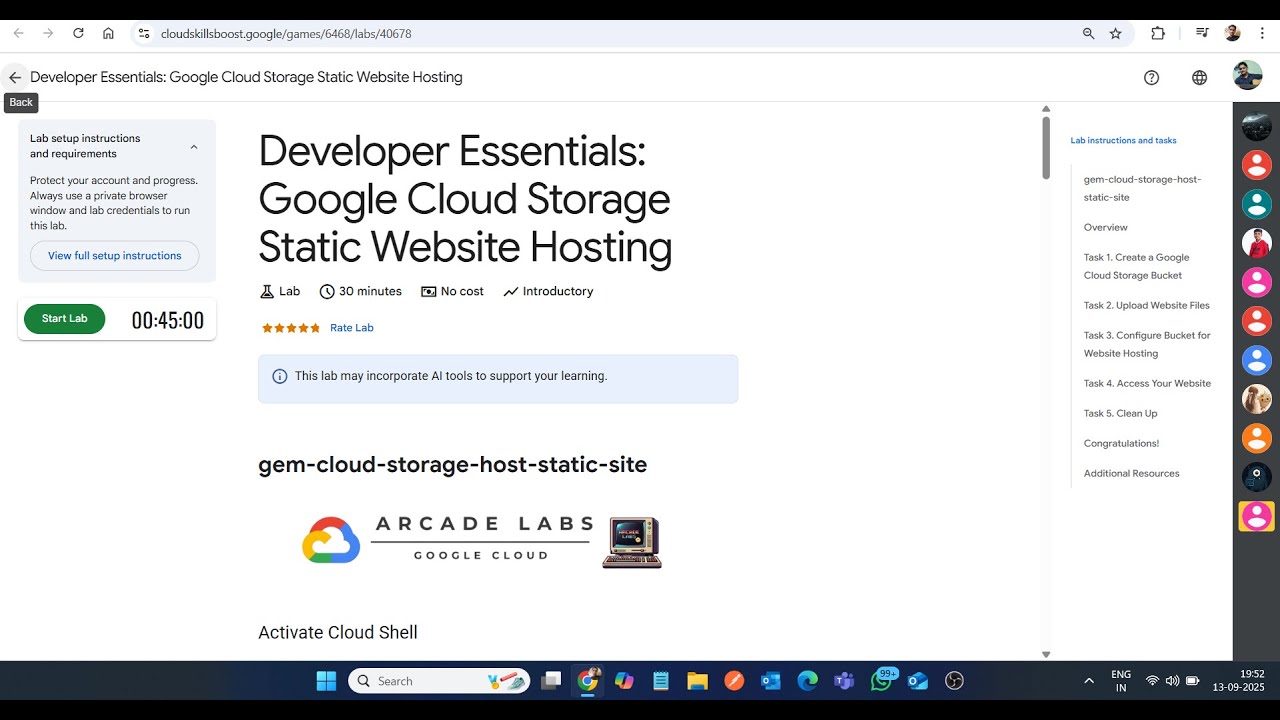Click the Arcade Labs Google Cloud banner image
This screenshot has width=1280, height=720.
[482, 541]
